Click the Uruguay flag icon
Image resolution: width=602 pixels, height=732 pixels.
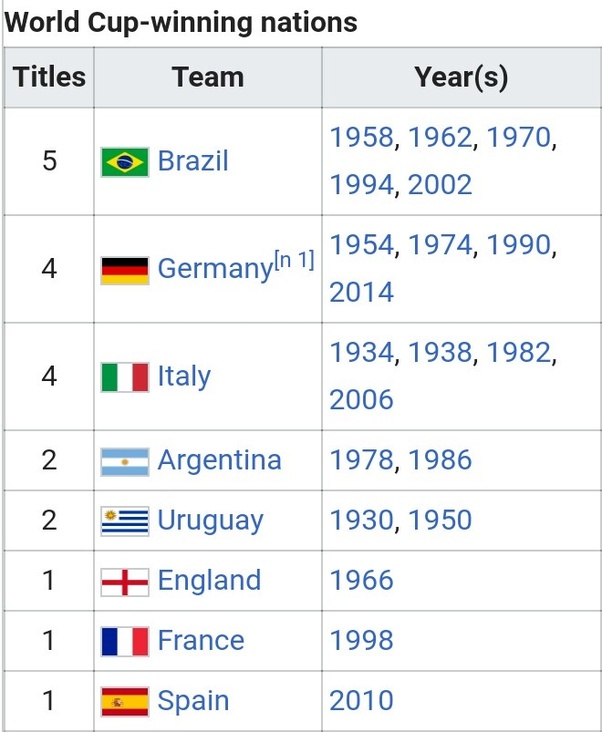(125, 521)
